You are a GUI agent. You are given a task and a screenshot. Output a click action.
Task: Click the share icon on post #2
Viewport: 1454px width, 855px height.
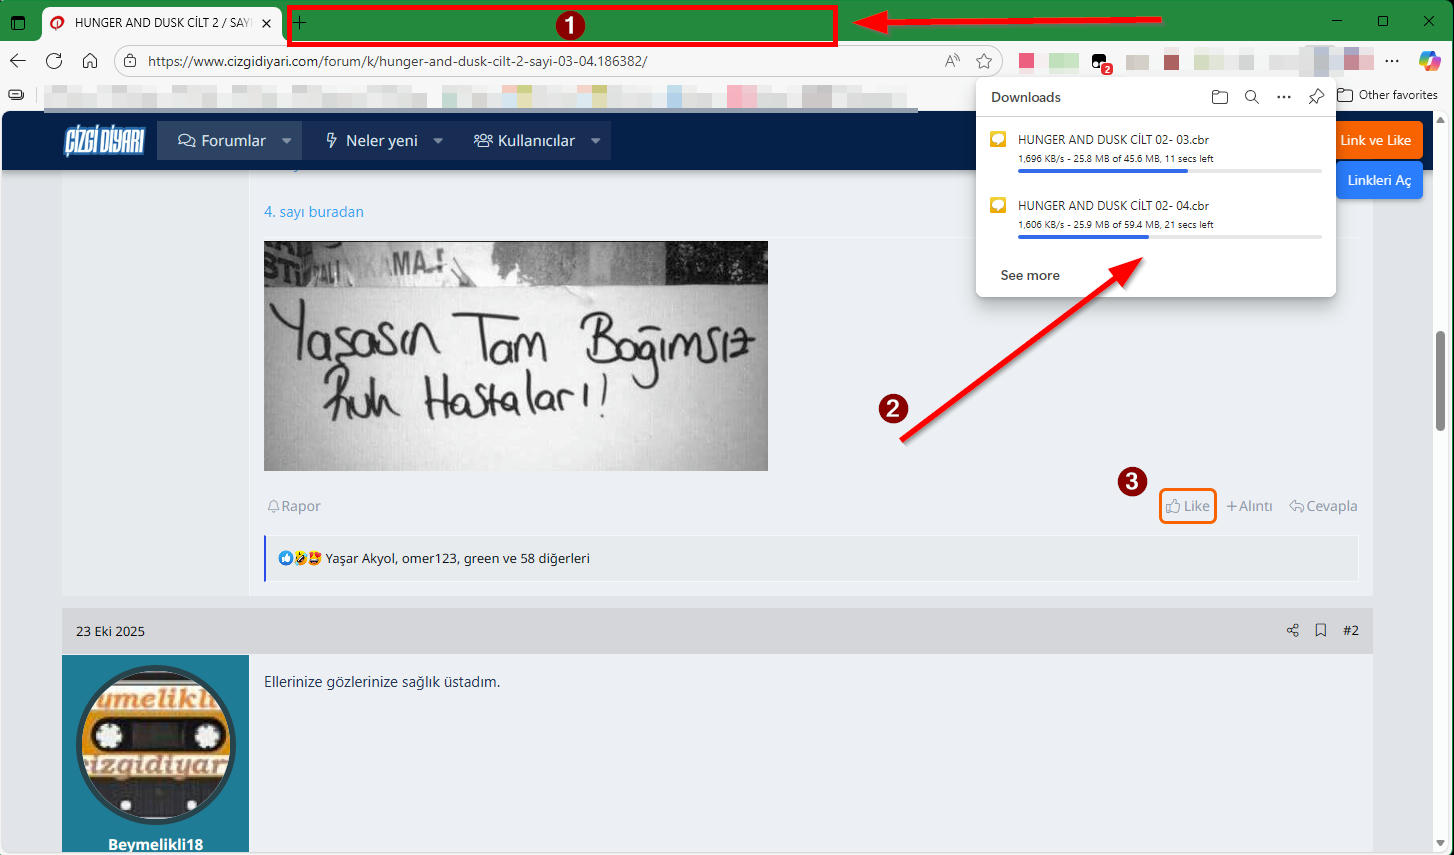[x=1292, y=630]
